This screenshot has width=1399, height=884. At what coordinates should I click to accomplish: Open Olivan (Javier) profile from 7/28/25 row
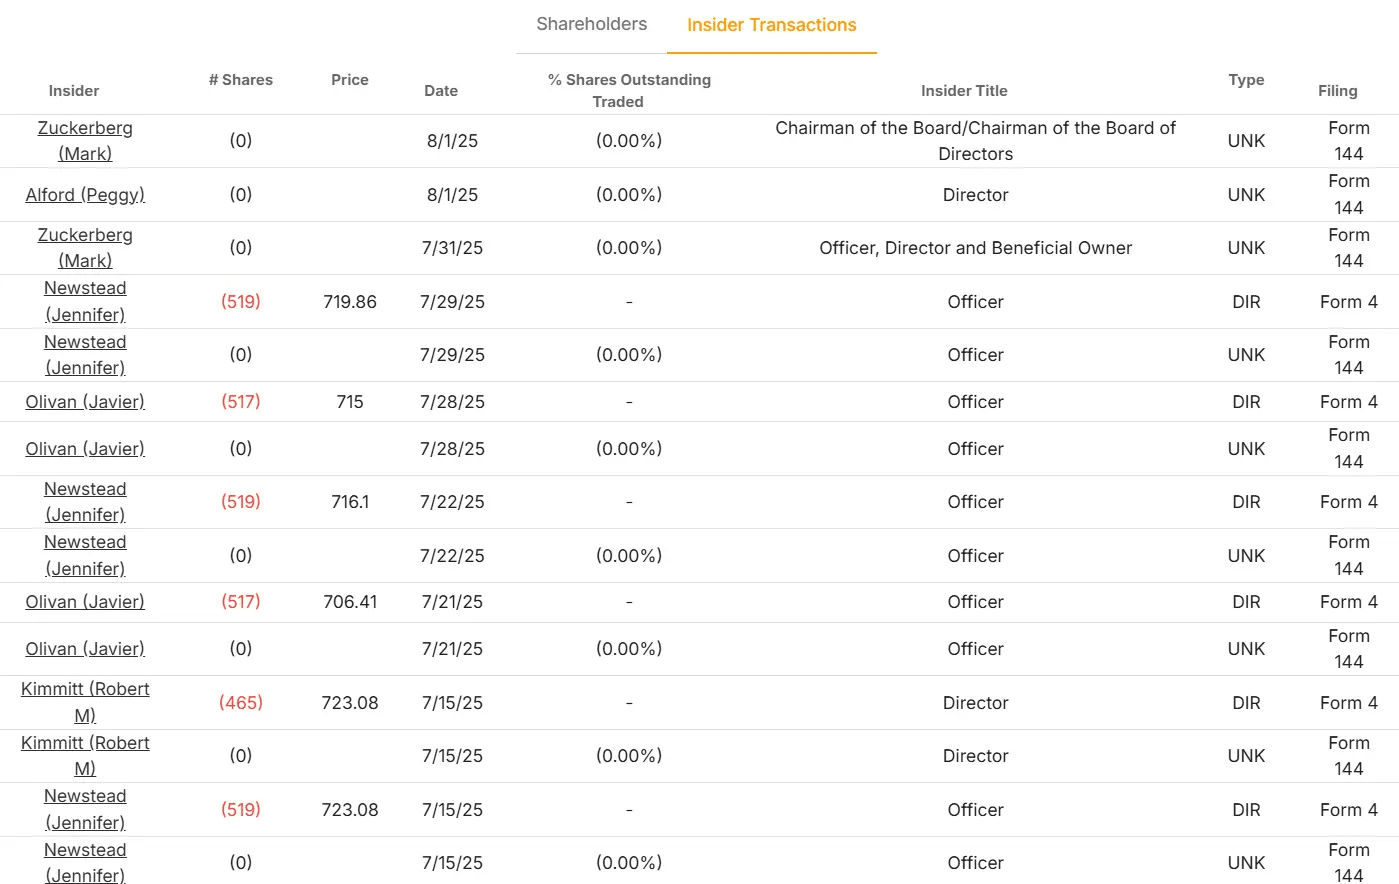coord(85,401)
